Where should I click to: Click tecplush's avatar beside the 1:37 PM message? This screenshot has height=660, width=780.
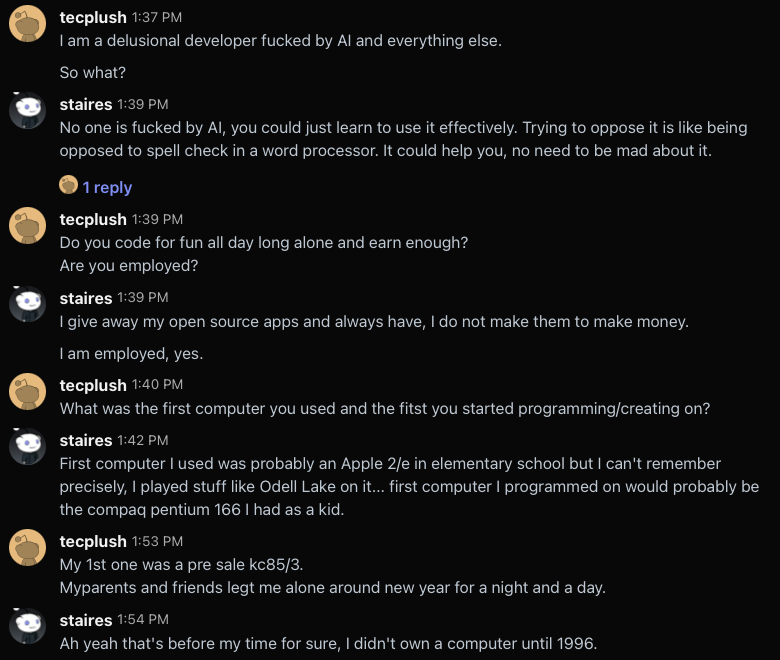pyautogui.click(x=27, y=23)
